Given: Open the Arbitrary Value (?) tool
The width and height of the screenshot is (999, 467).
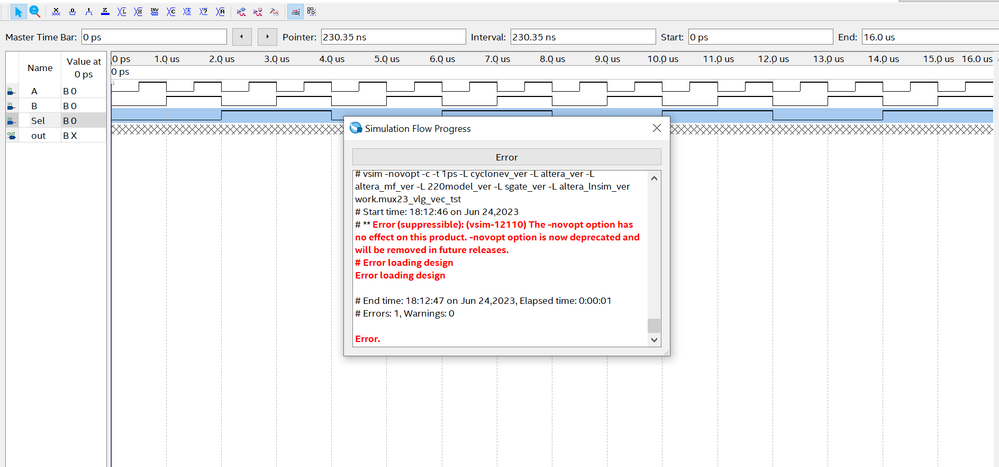Looking at the screenshot, I should [x=204, y=11].
